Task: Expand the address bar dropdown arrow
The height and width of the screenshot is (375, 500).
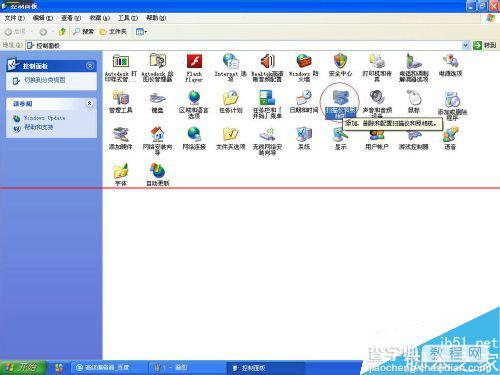Action: pyautogui.click(x=466, y=45)
